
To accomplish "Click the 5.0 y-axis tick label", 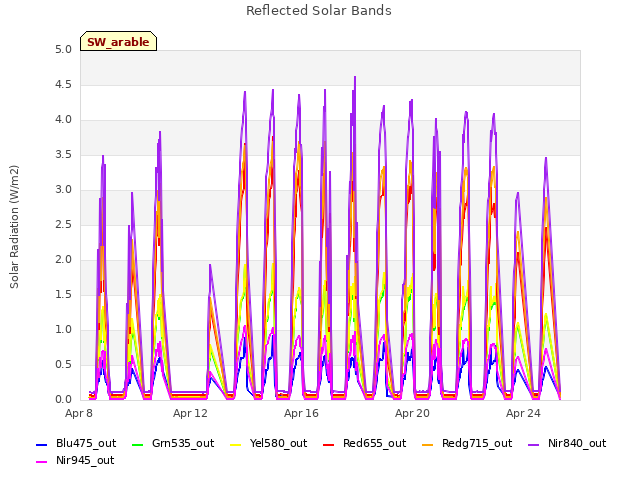I will [63, 50].
